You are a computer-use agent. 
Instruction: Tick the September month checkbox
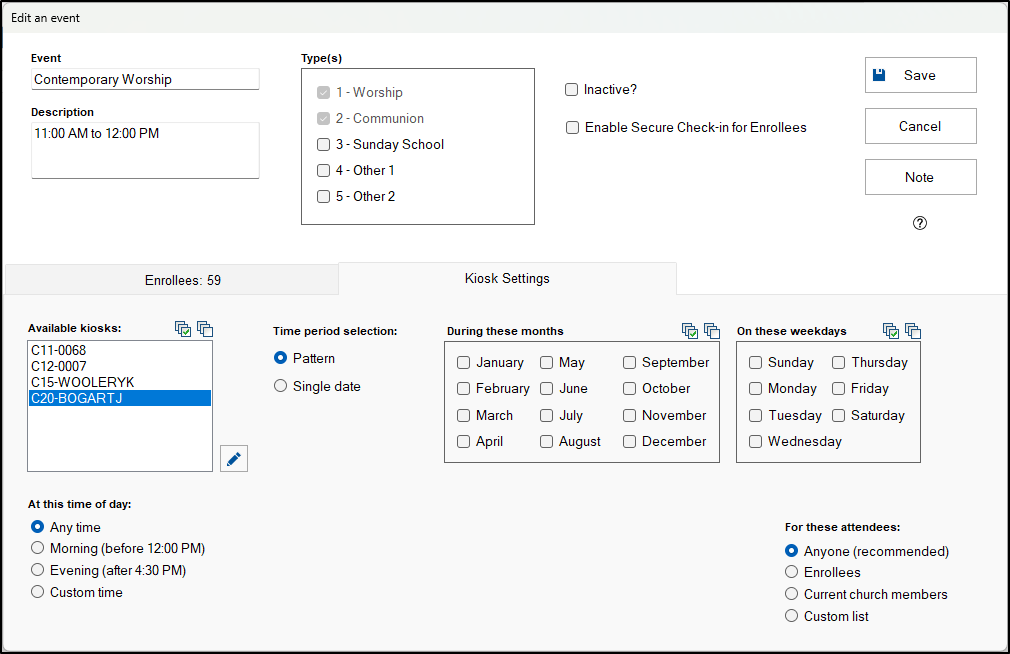631,362
